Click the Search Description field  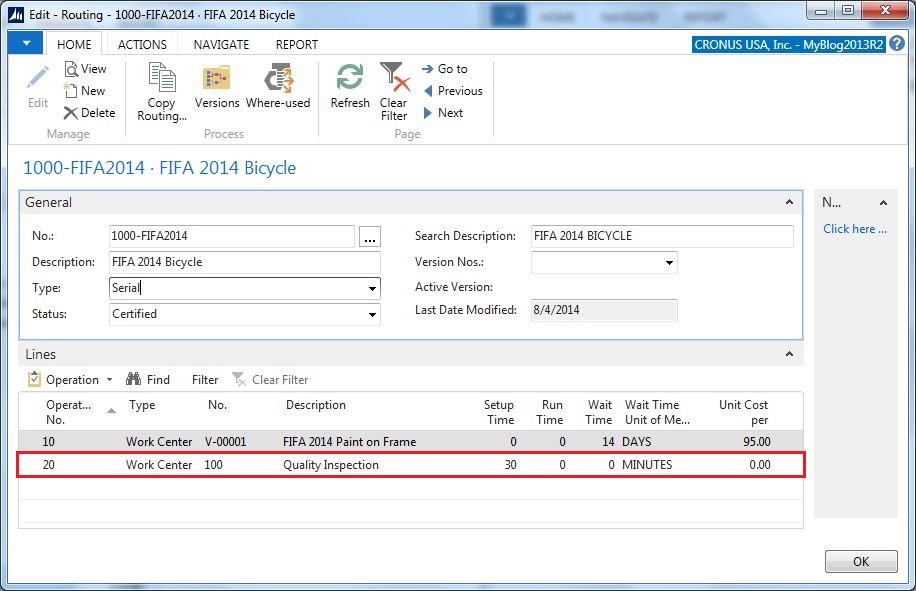tap(662, 236)
